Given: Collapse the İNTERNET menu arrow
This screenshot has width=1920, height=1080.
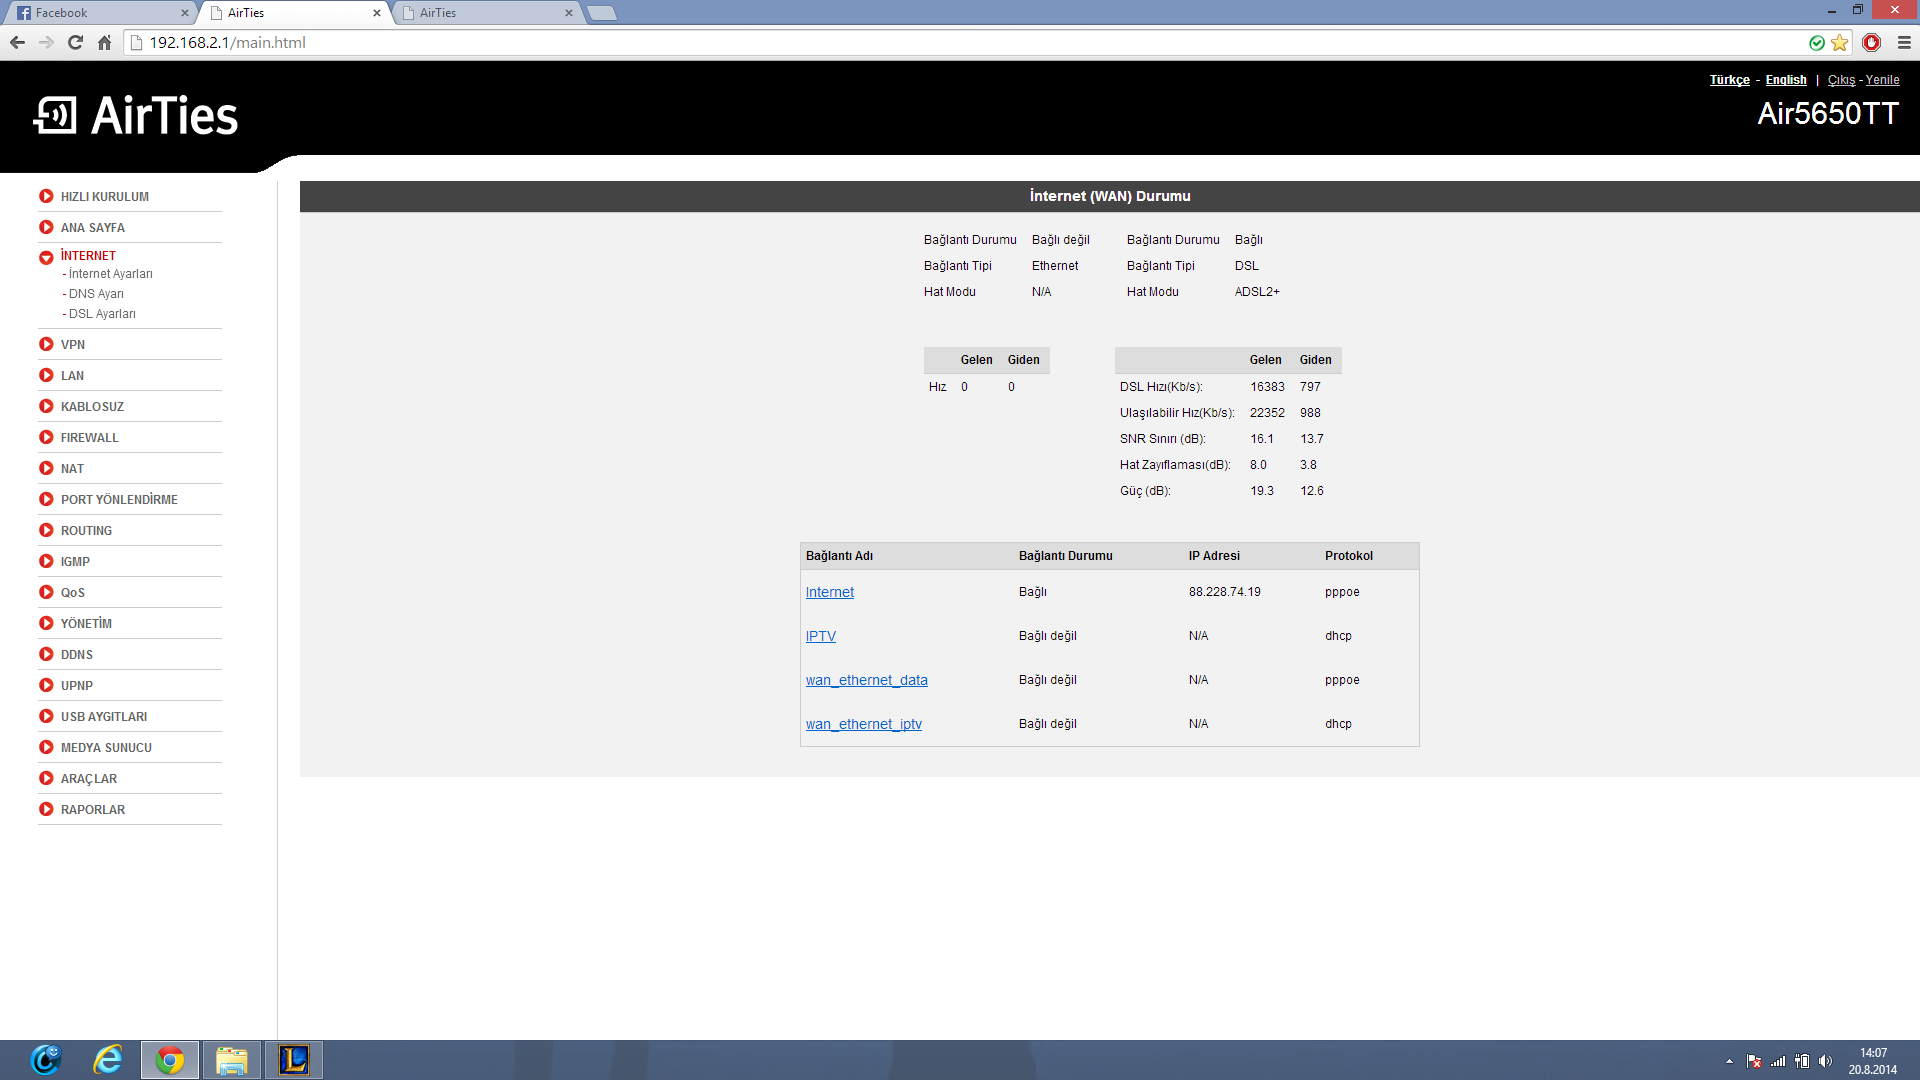Looking at the screenshot, I should point(46,257).
